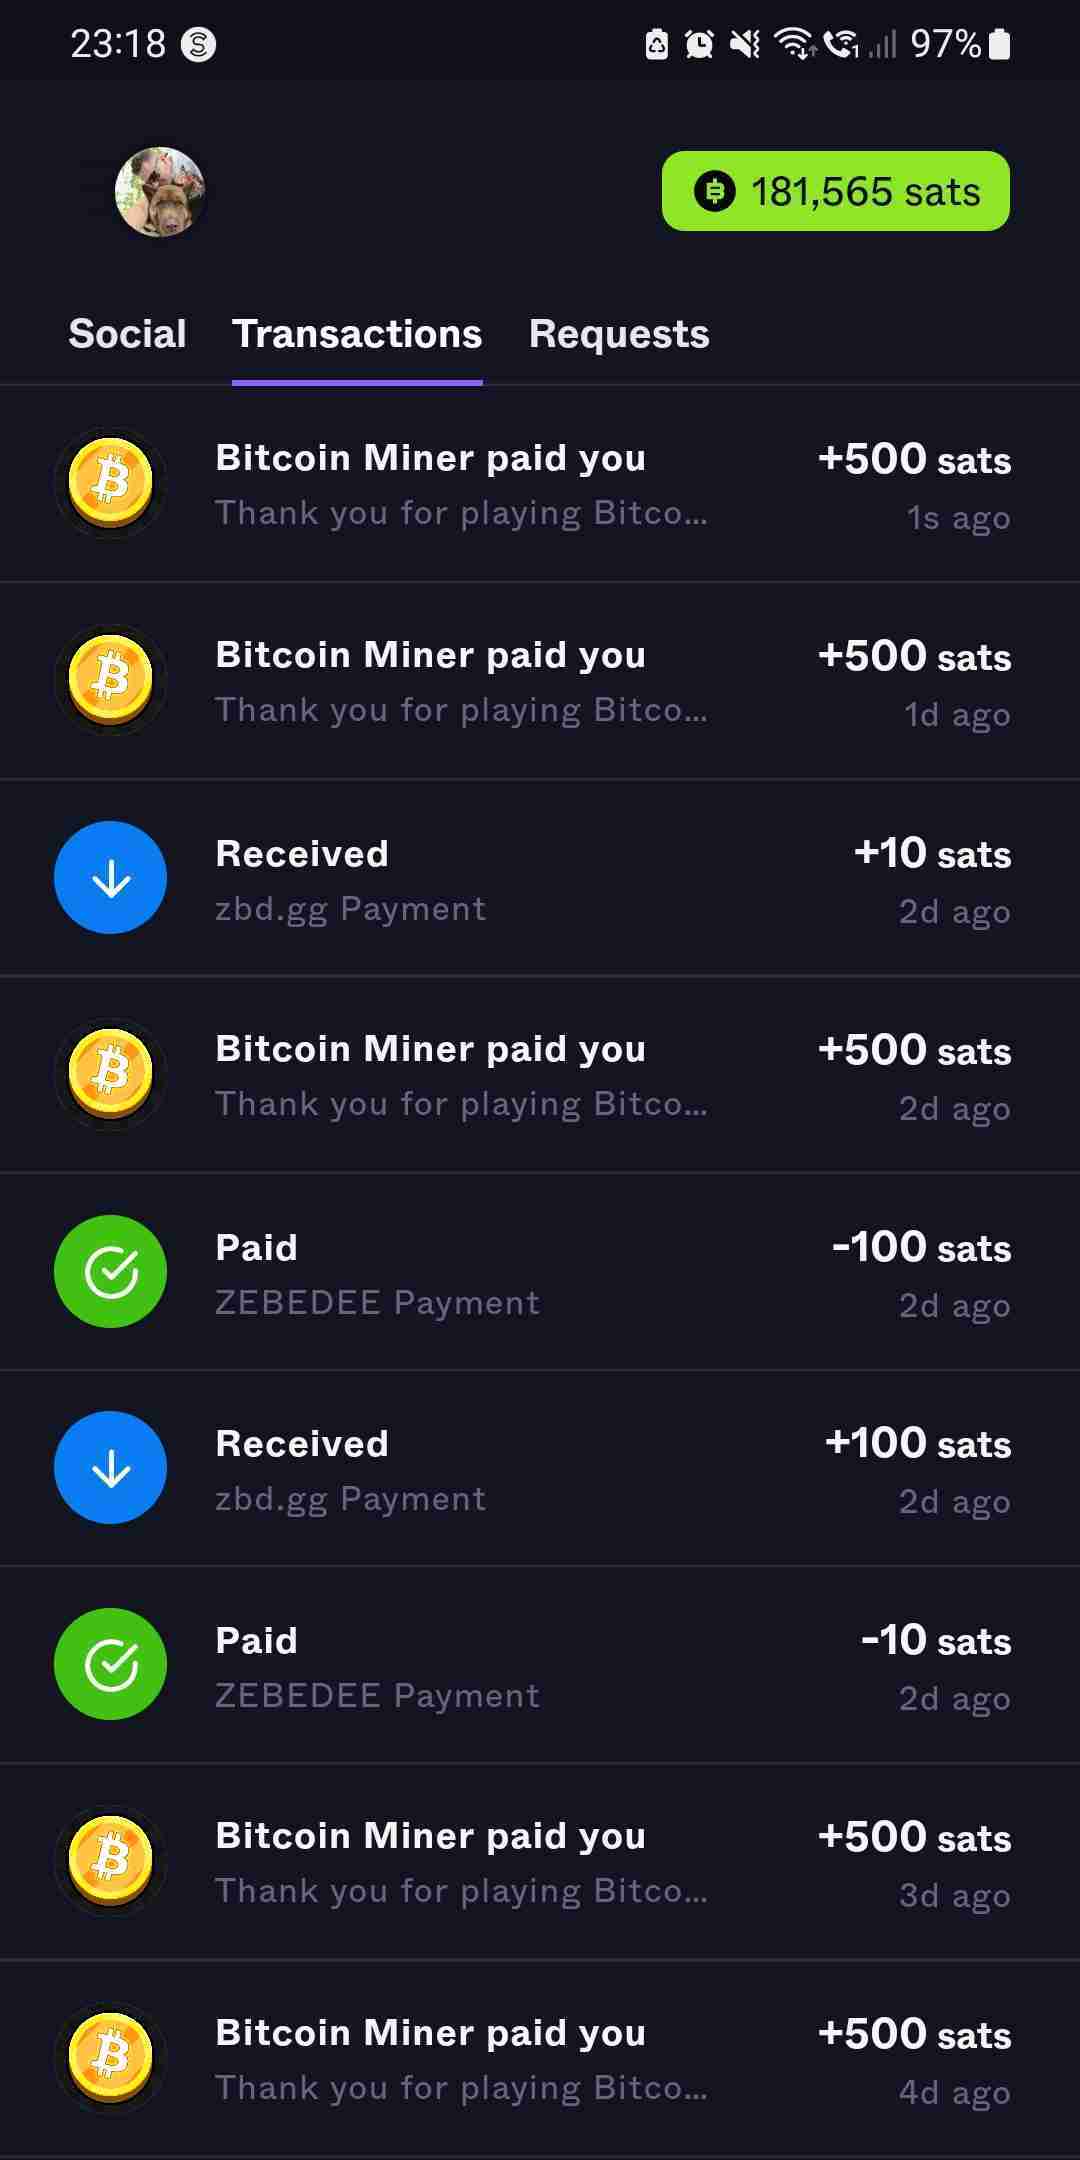This screenshot has width=1080, height=2160.
Task: Tap green checkmark icon for -10 sats payment
Action: [110, 1664]
